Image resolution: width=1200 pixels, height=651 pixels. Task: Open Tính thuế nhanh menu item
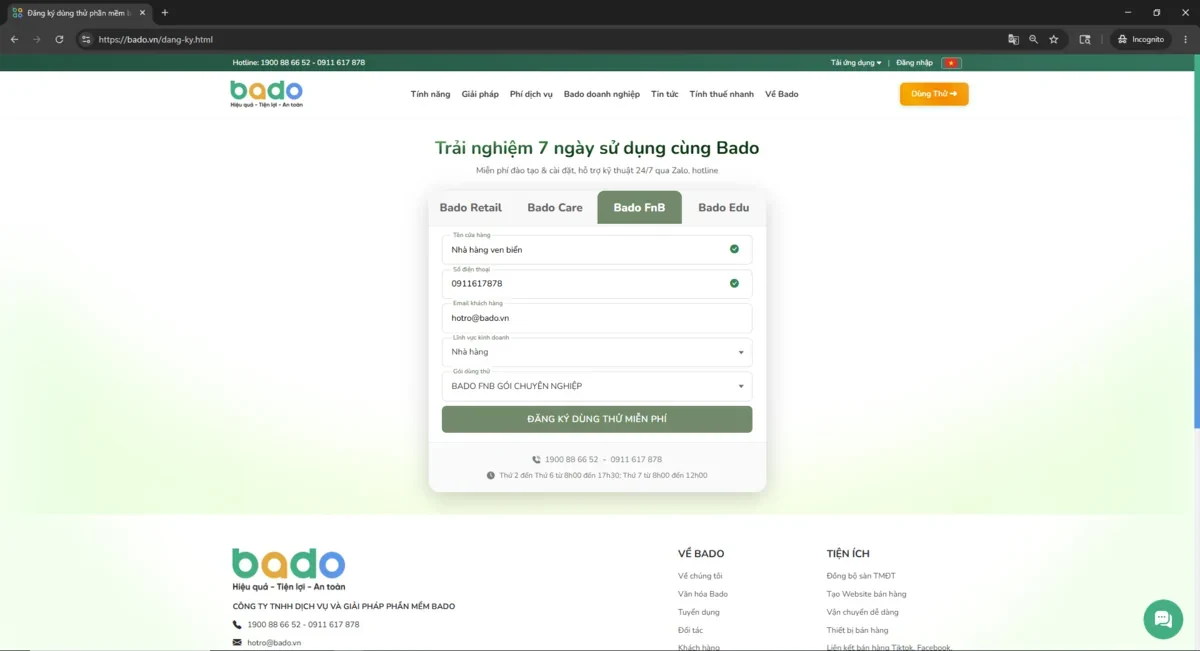click(x=722, y=94)
